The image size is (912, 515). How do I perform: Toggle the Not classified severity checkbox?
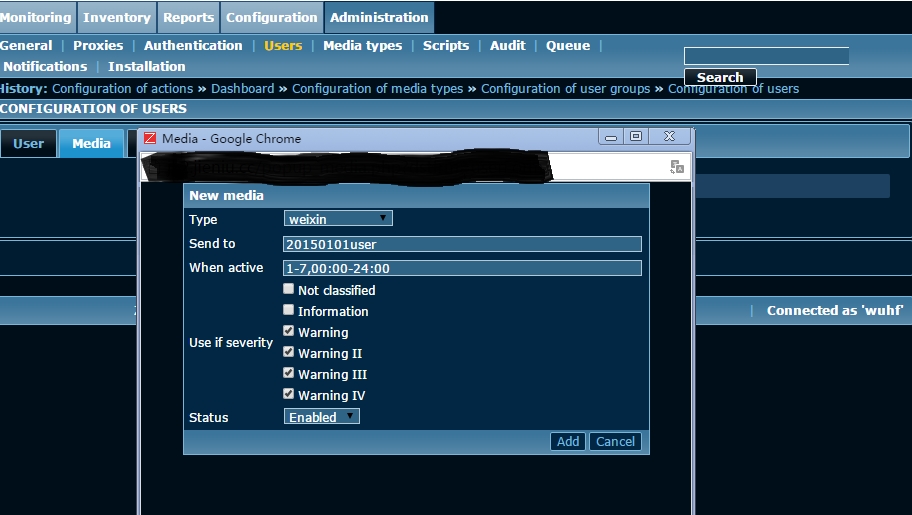tap(288, 289)
